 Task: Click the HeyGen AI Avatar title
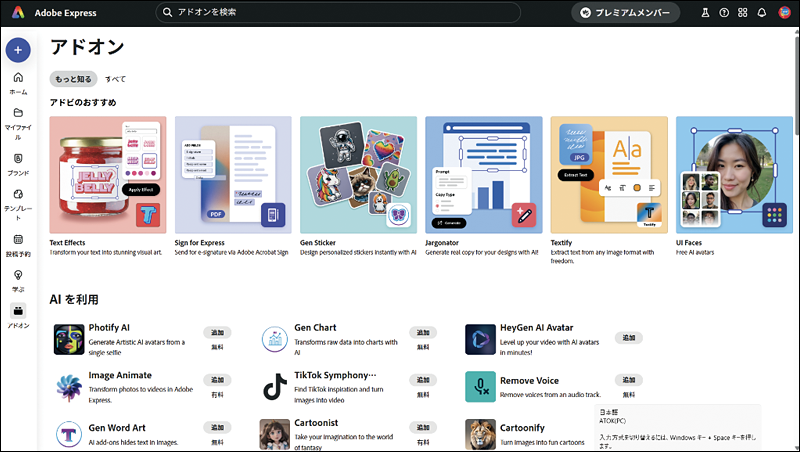pyautogui.click(x=536, y=328)
